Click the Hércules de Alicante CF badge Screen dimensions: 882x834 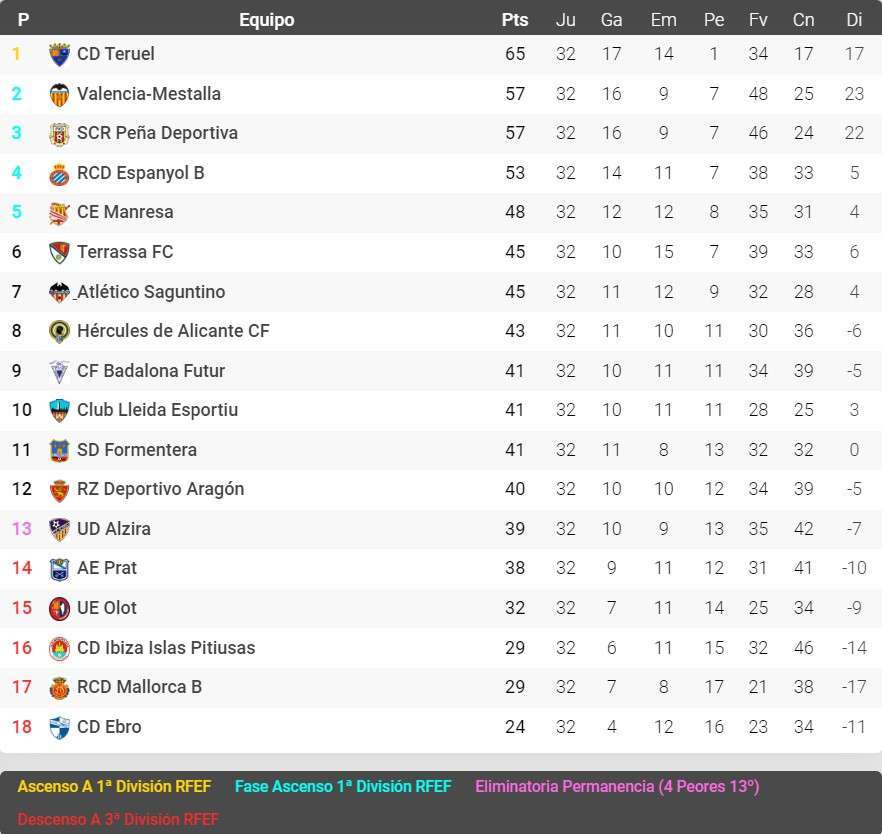tap(59, 331)
